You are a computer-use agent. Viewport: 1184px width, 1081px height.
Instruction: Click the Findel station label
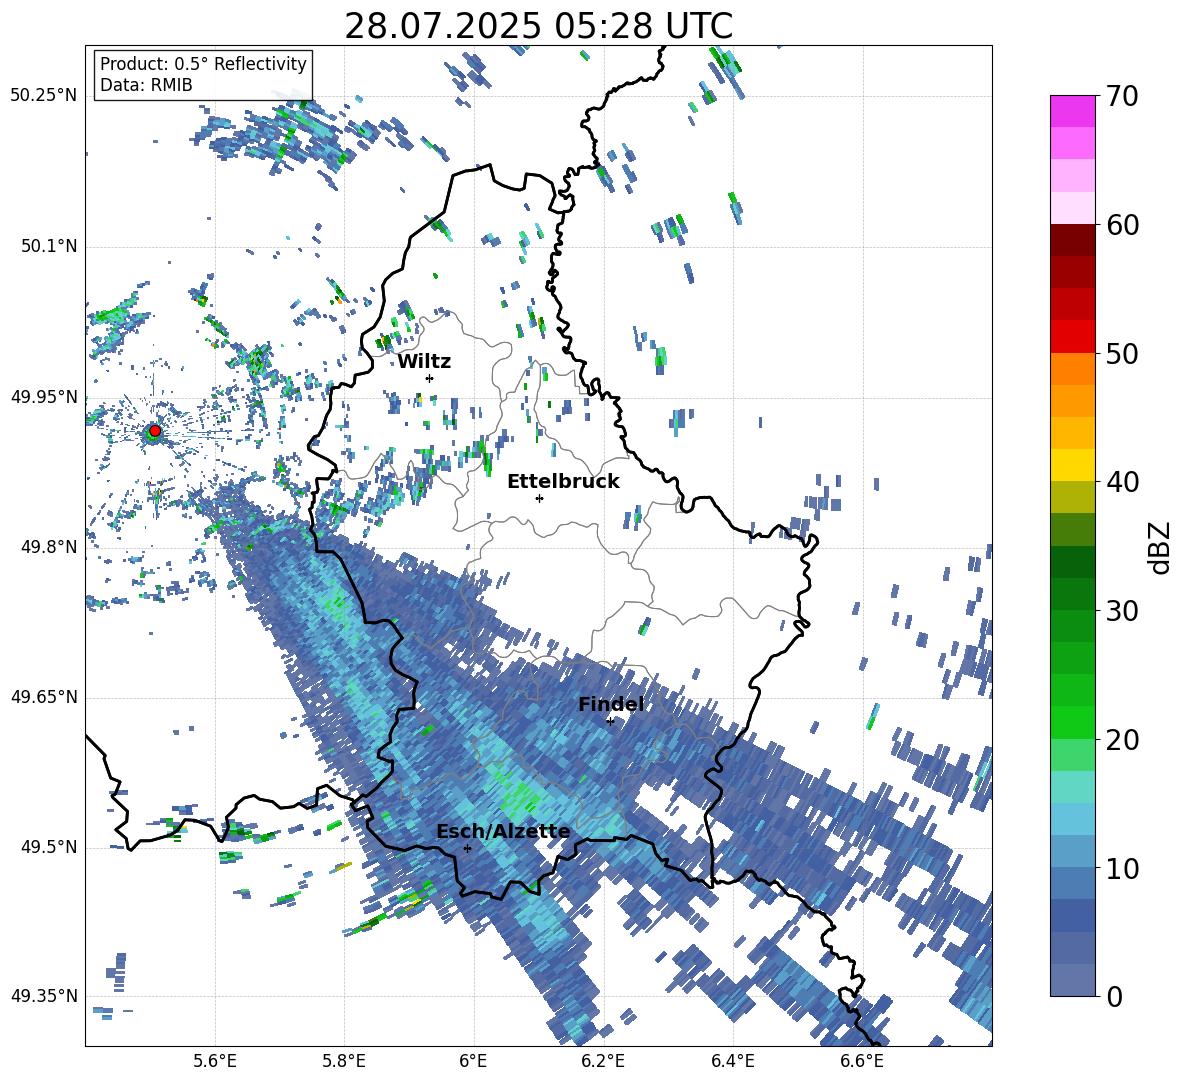(x=611, y=704)
